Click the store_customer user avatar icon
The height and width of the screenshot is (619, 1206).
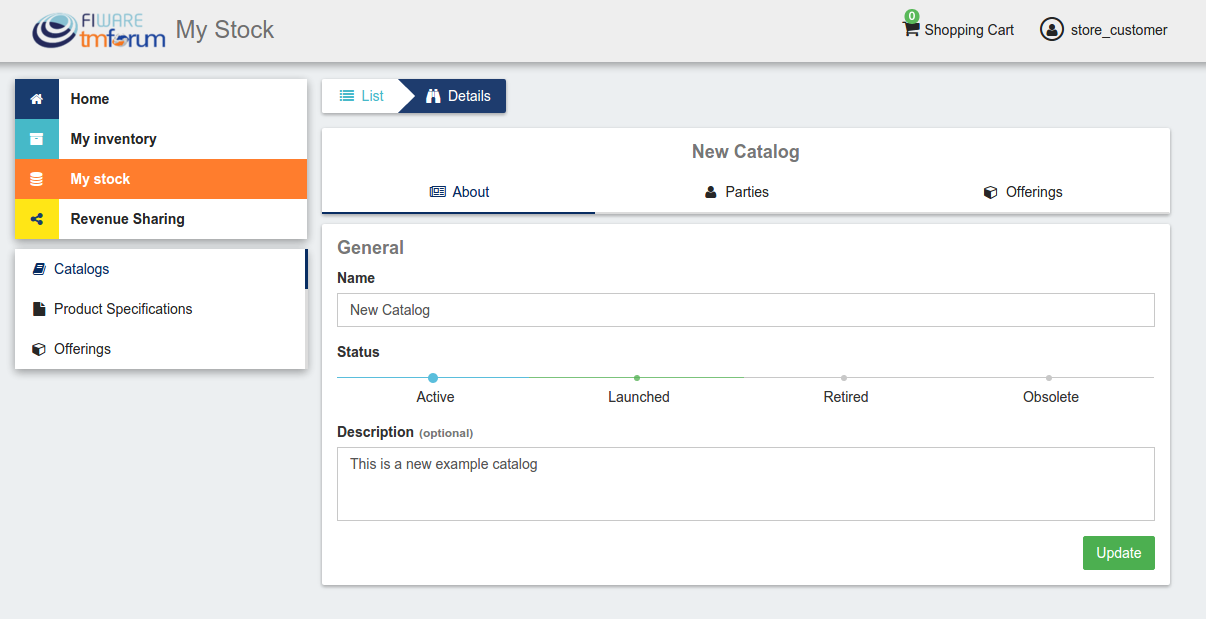tap(1052, 30)
